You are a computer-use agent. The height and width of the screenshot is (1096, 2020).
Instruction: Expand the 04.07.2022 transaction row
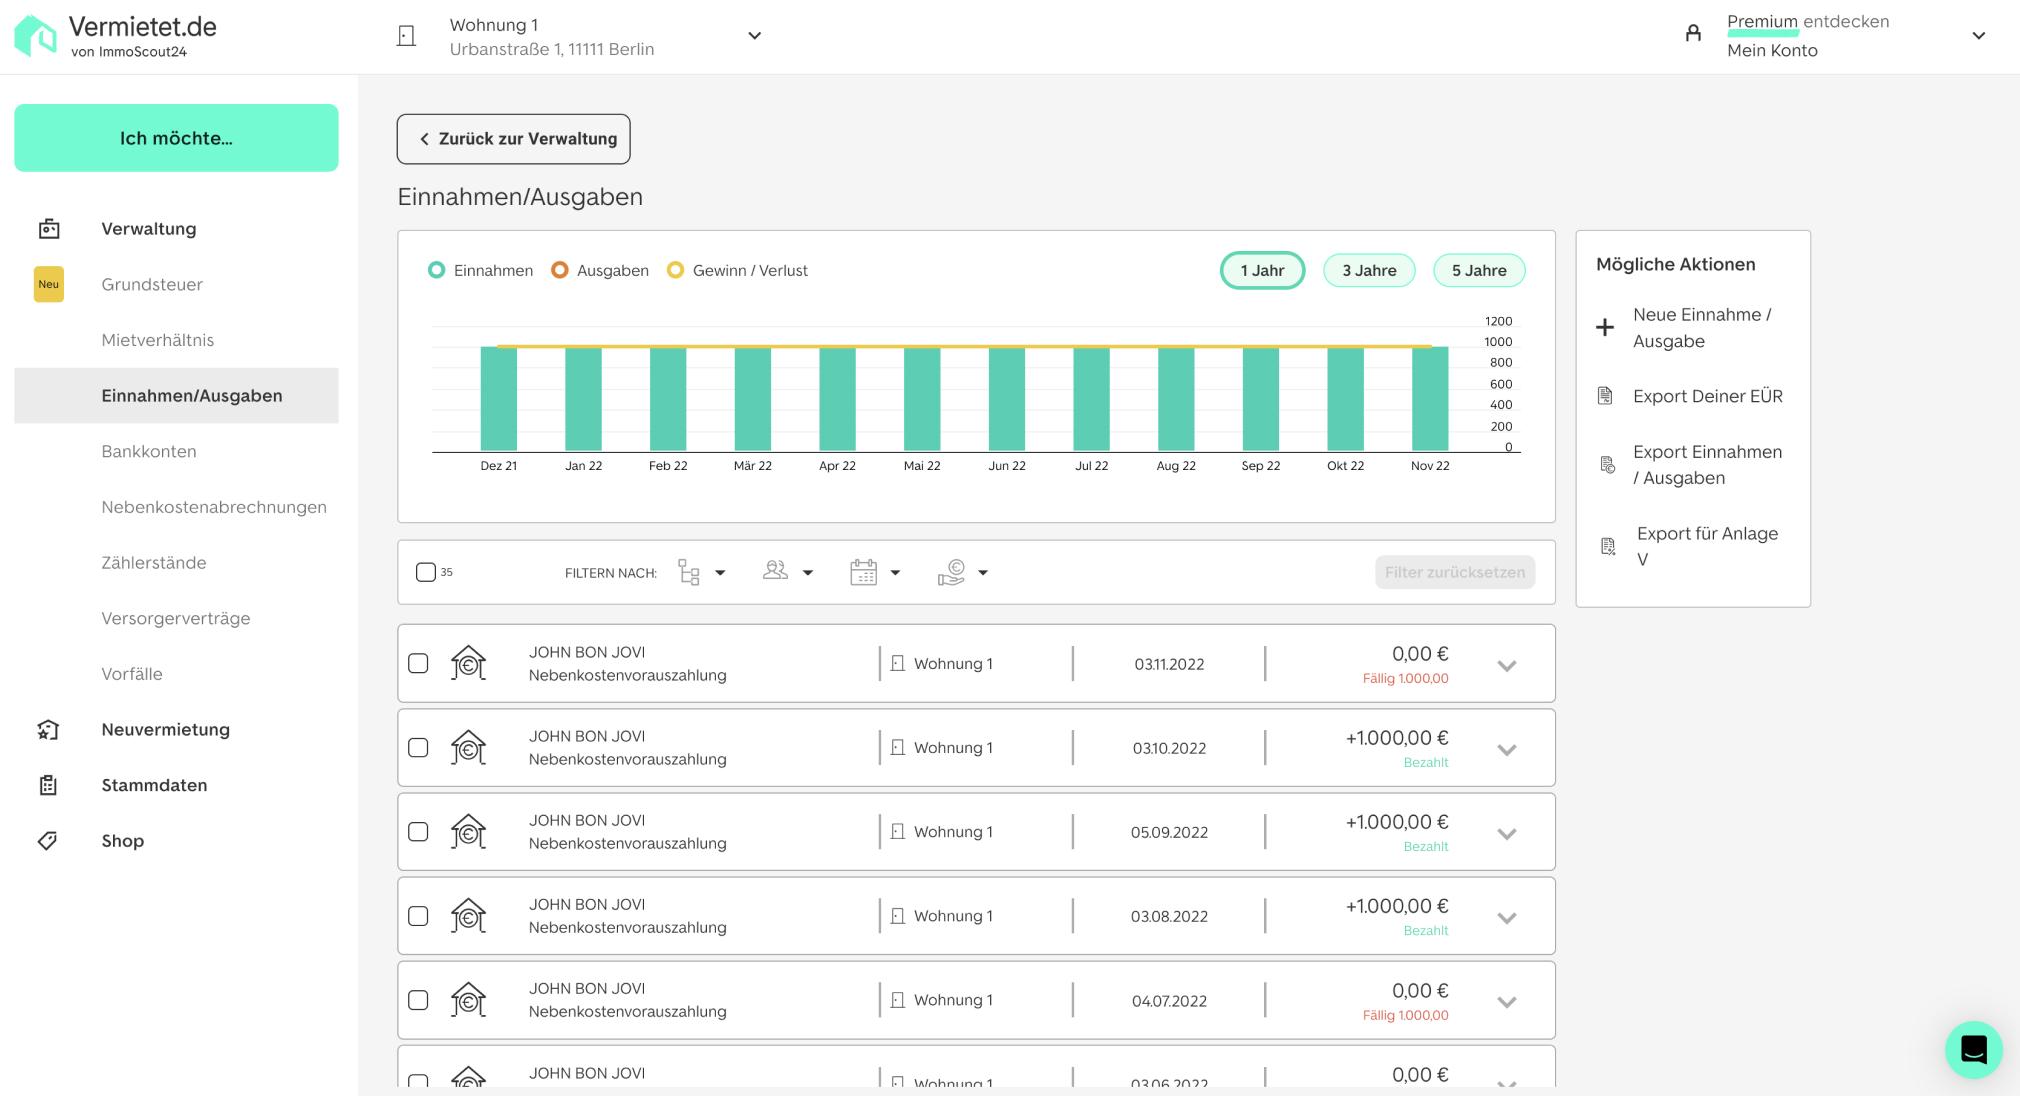1507,1001
